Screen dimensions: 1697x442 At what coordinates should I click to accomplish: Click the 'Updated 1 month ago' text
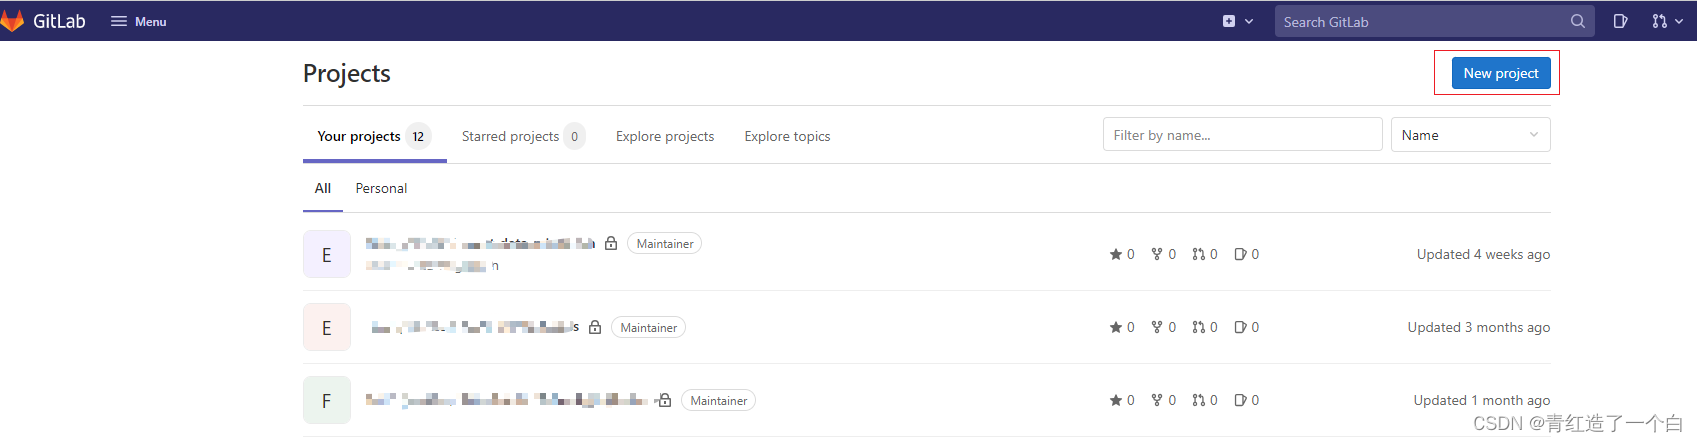[1482, 400]
